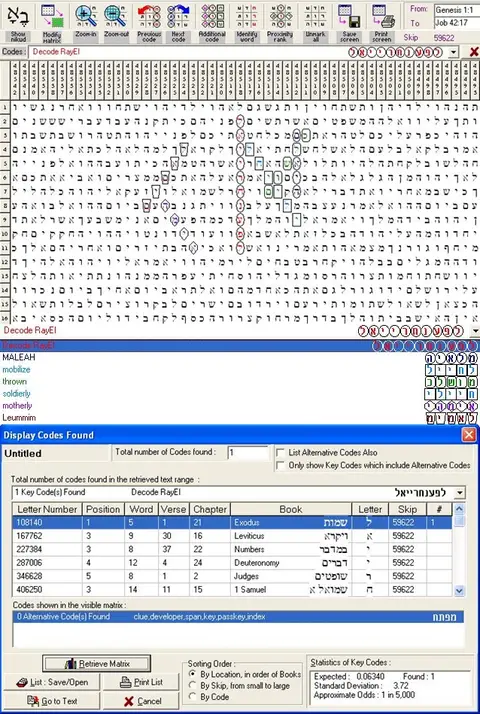Click the Skip column header
This screenshot has height=714, width=480.
pyautogui.click(x=407, y=509)
